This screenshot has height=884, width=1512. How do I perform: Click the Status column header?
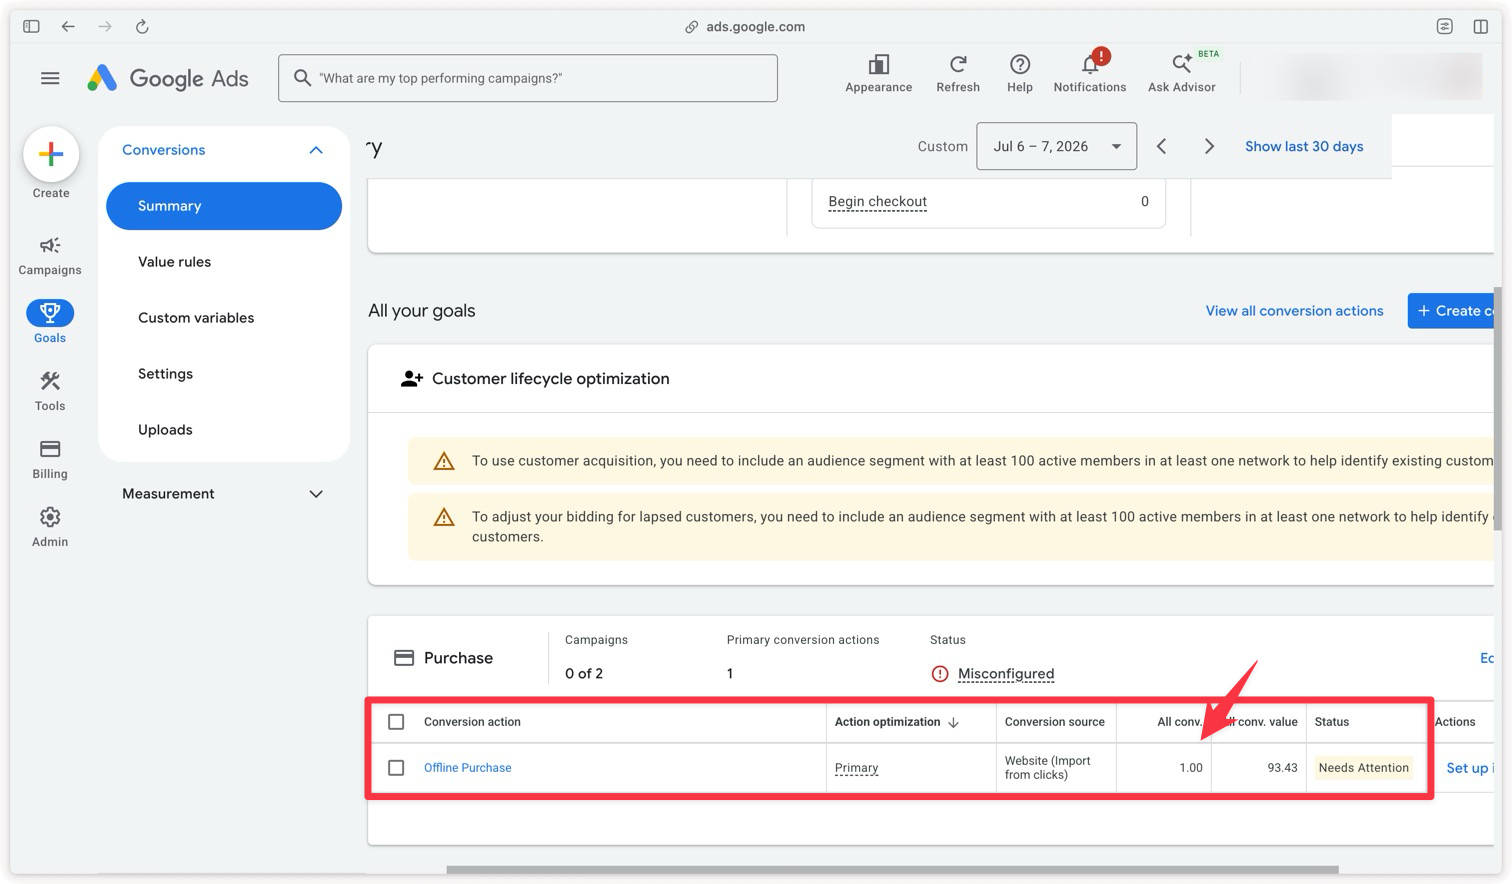tap(1332, 722)
